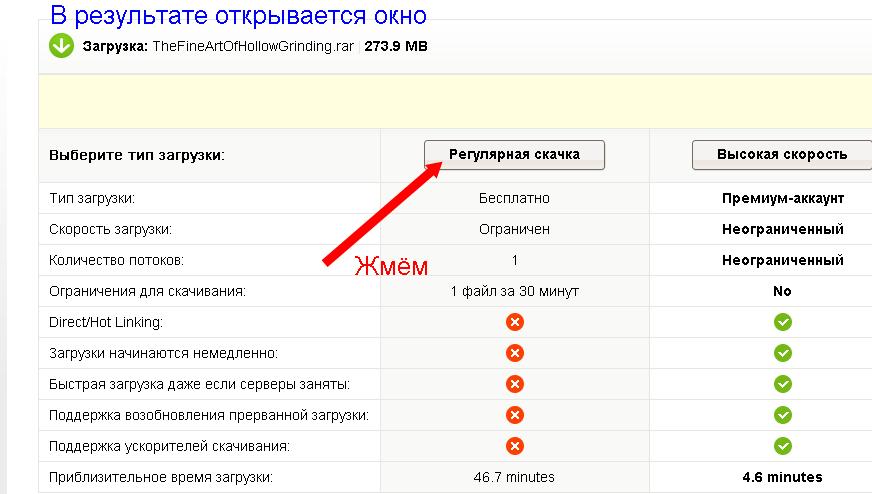Click red cross for Загрузки начинаются немедленно

coord(515,353)
